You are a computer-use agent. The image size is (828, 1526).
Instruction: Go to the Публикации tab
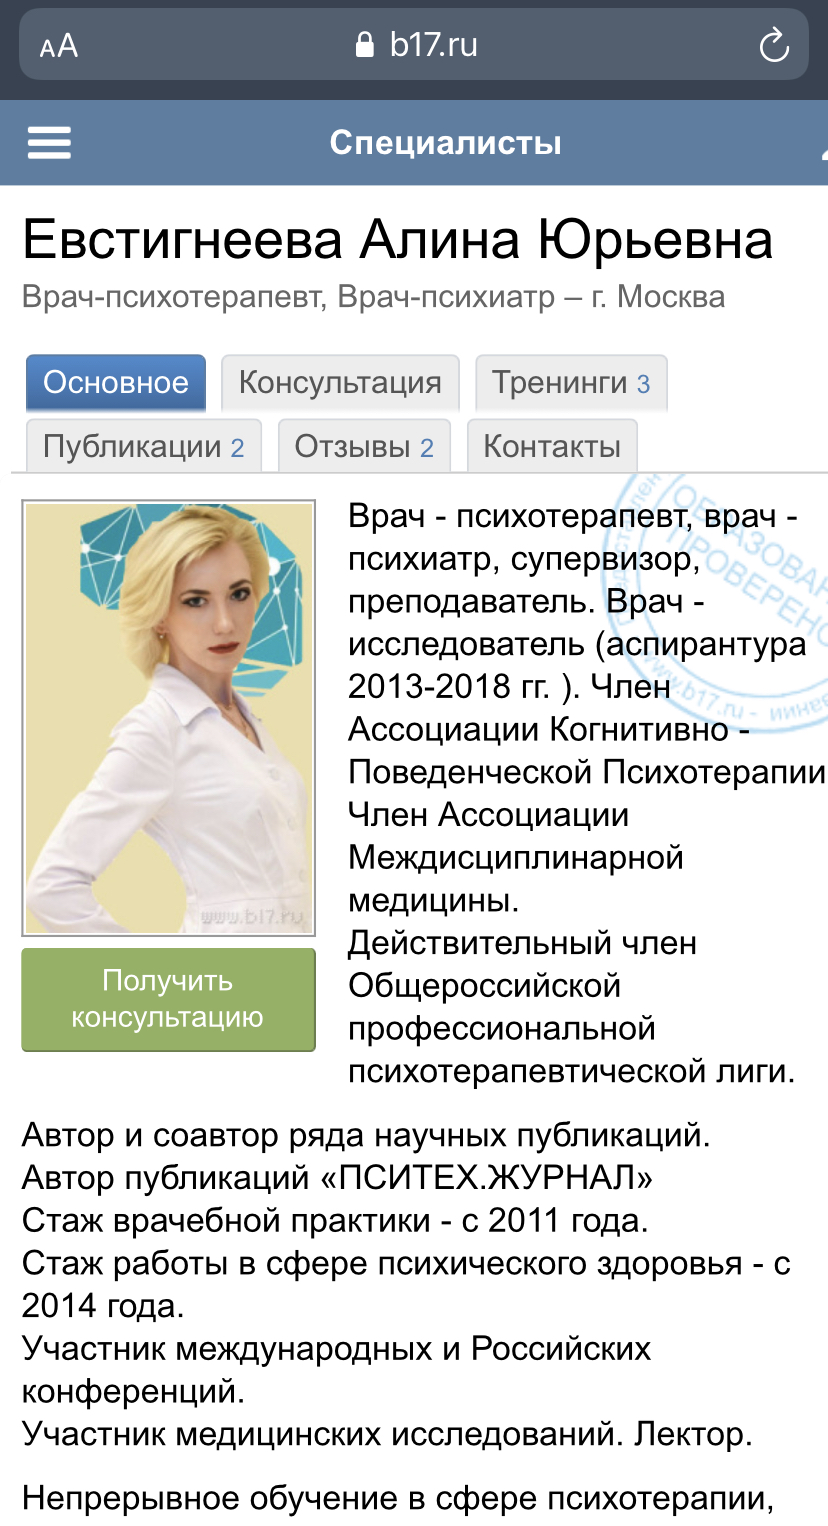pyautogui.click(x=143, y=446)
